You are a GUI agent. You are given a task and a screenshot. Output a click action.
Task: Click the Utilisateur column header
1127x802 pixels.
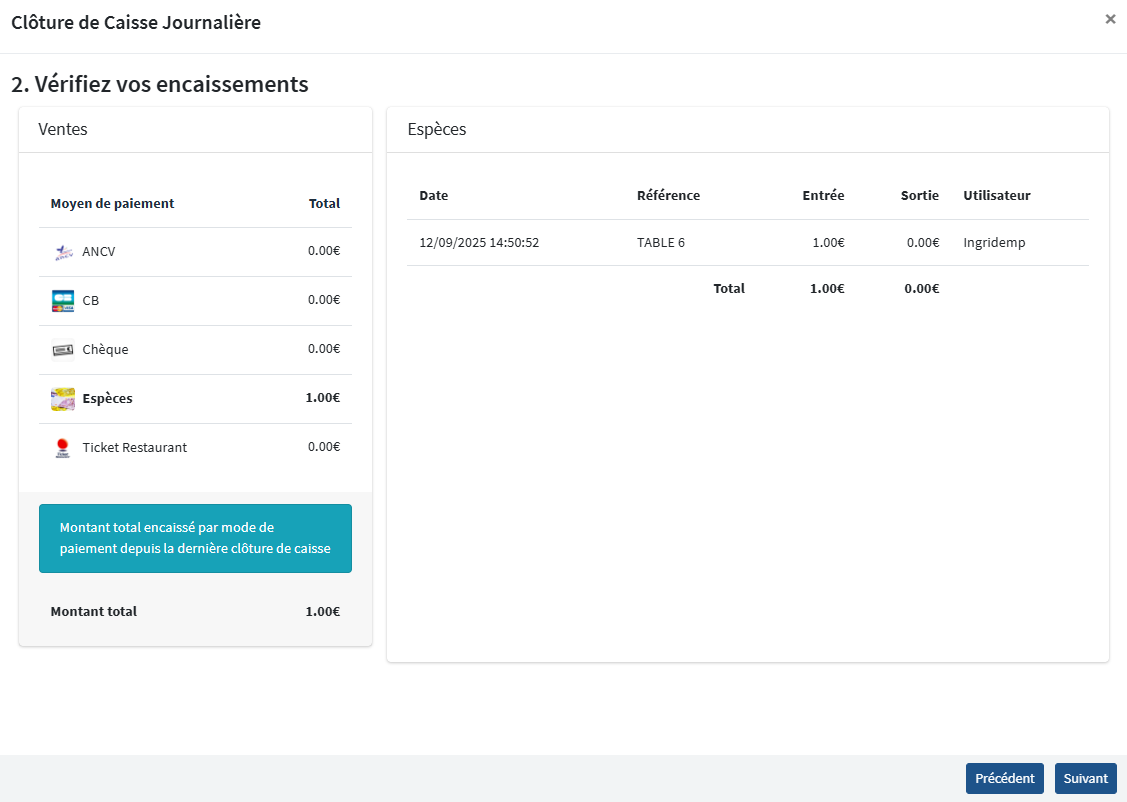(x=996, y=195)
